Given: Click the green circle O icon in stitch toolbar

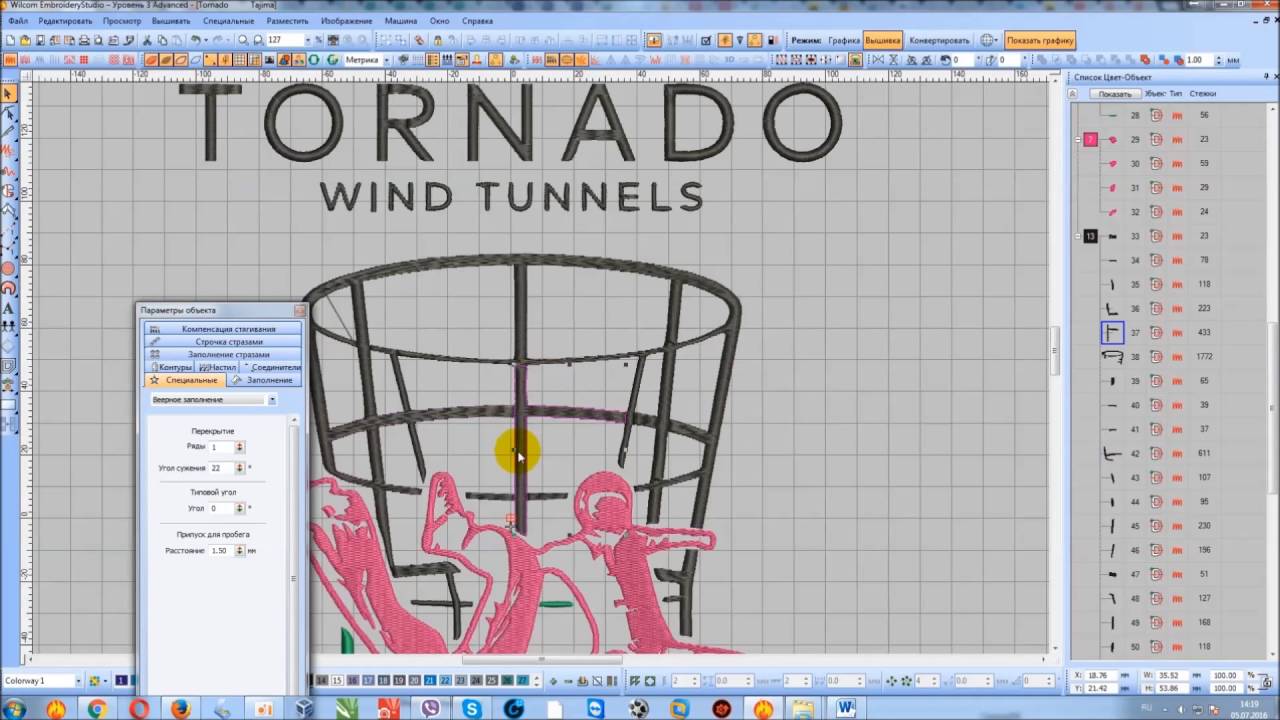Looking at the screenshot, I should [x=314, y=60].
